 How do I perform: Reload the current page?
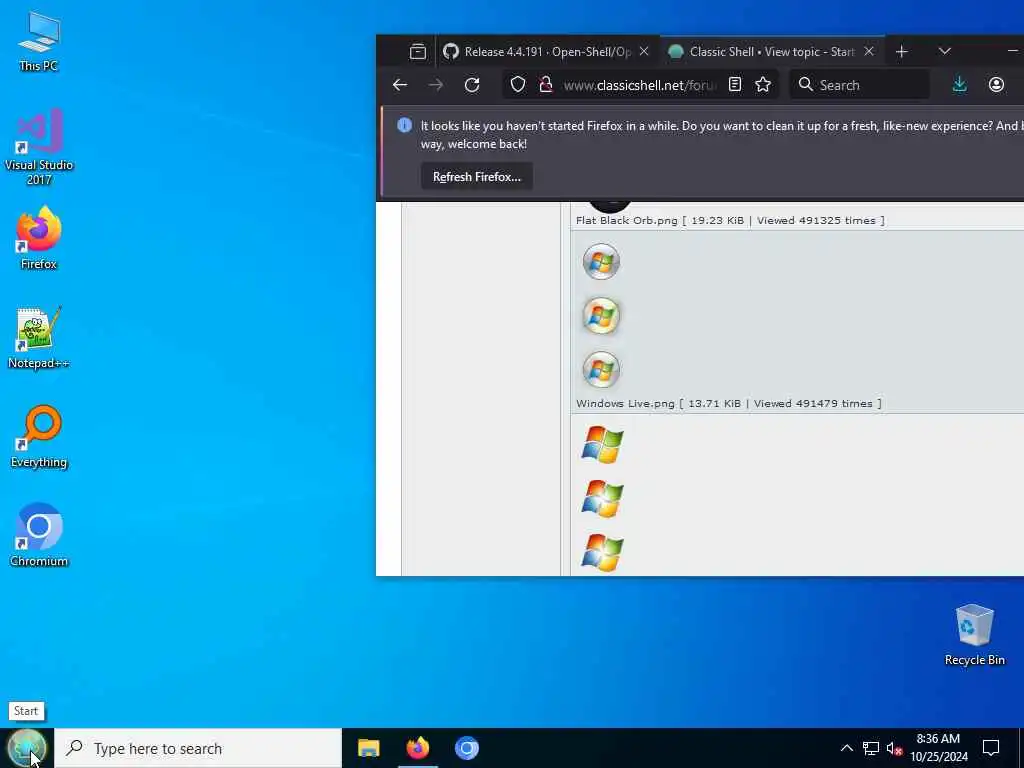pos(472,85)
